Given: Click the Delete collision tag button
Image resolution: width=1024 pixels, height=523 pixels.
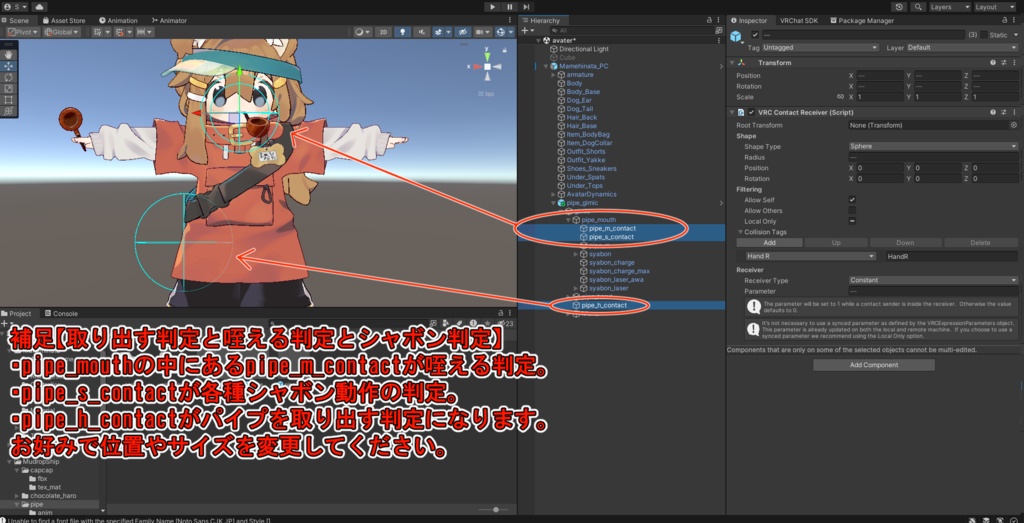Looking at the screenshot, I should (980, 243).
